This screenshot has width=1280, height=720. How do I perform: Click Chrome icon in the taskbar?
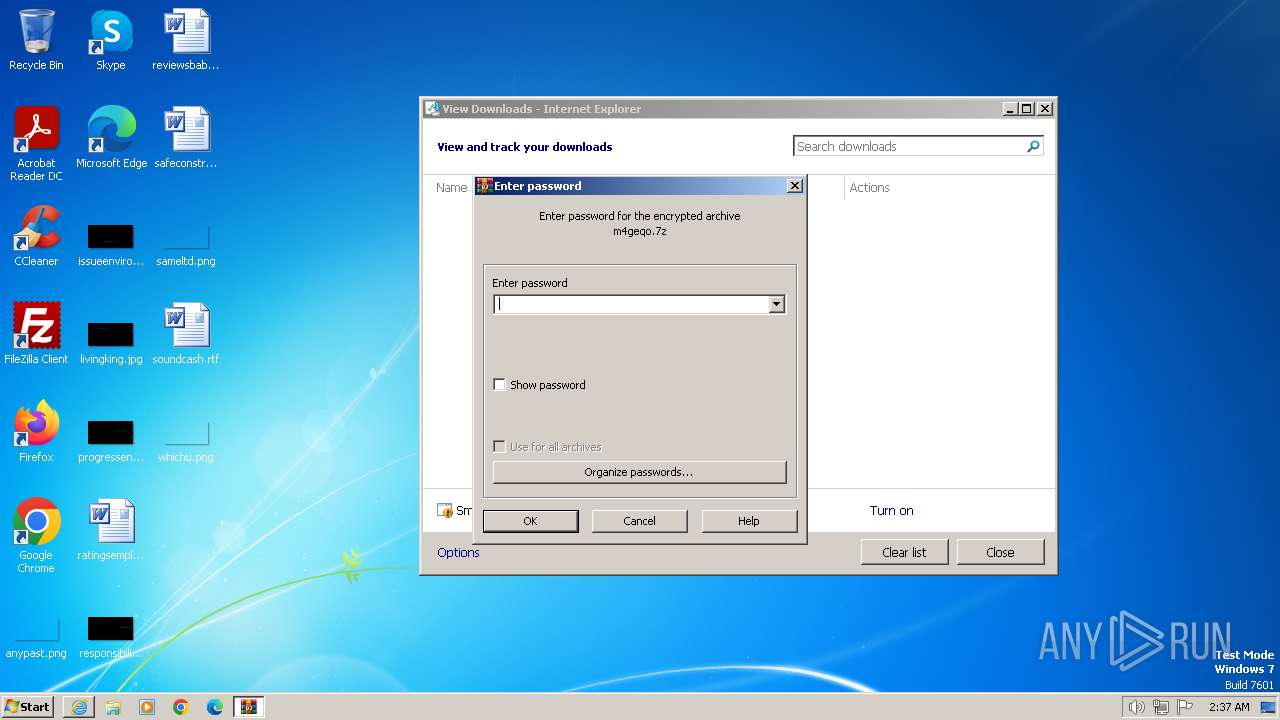pyautogui.click(x=181, y=707)
